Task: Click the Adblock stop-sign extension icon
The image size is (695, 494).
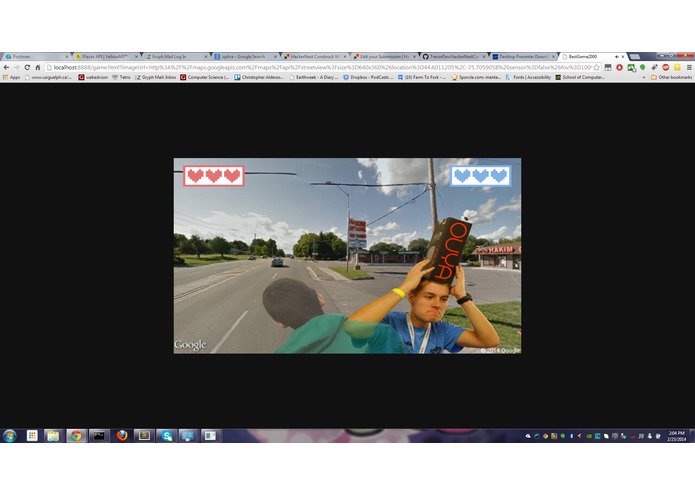Action: (665, 67)
